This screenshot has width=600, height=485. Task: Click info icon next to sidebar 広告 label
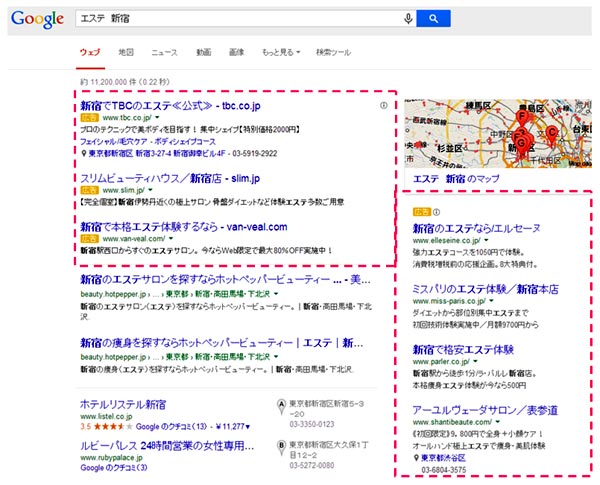click(x=436, y=212)
